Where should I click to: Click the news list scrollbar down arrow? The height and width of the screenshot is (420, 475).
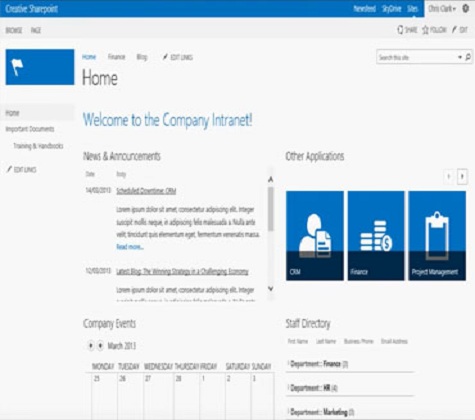pos(271,289)
